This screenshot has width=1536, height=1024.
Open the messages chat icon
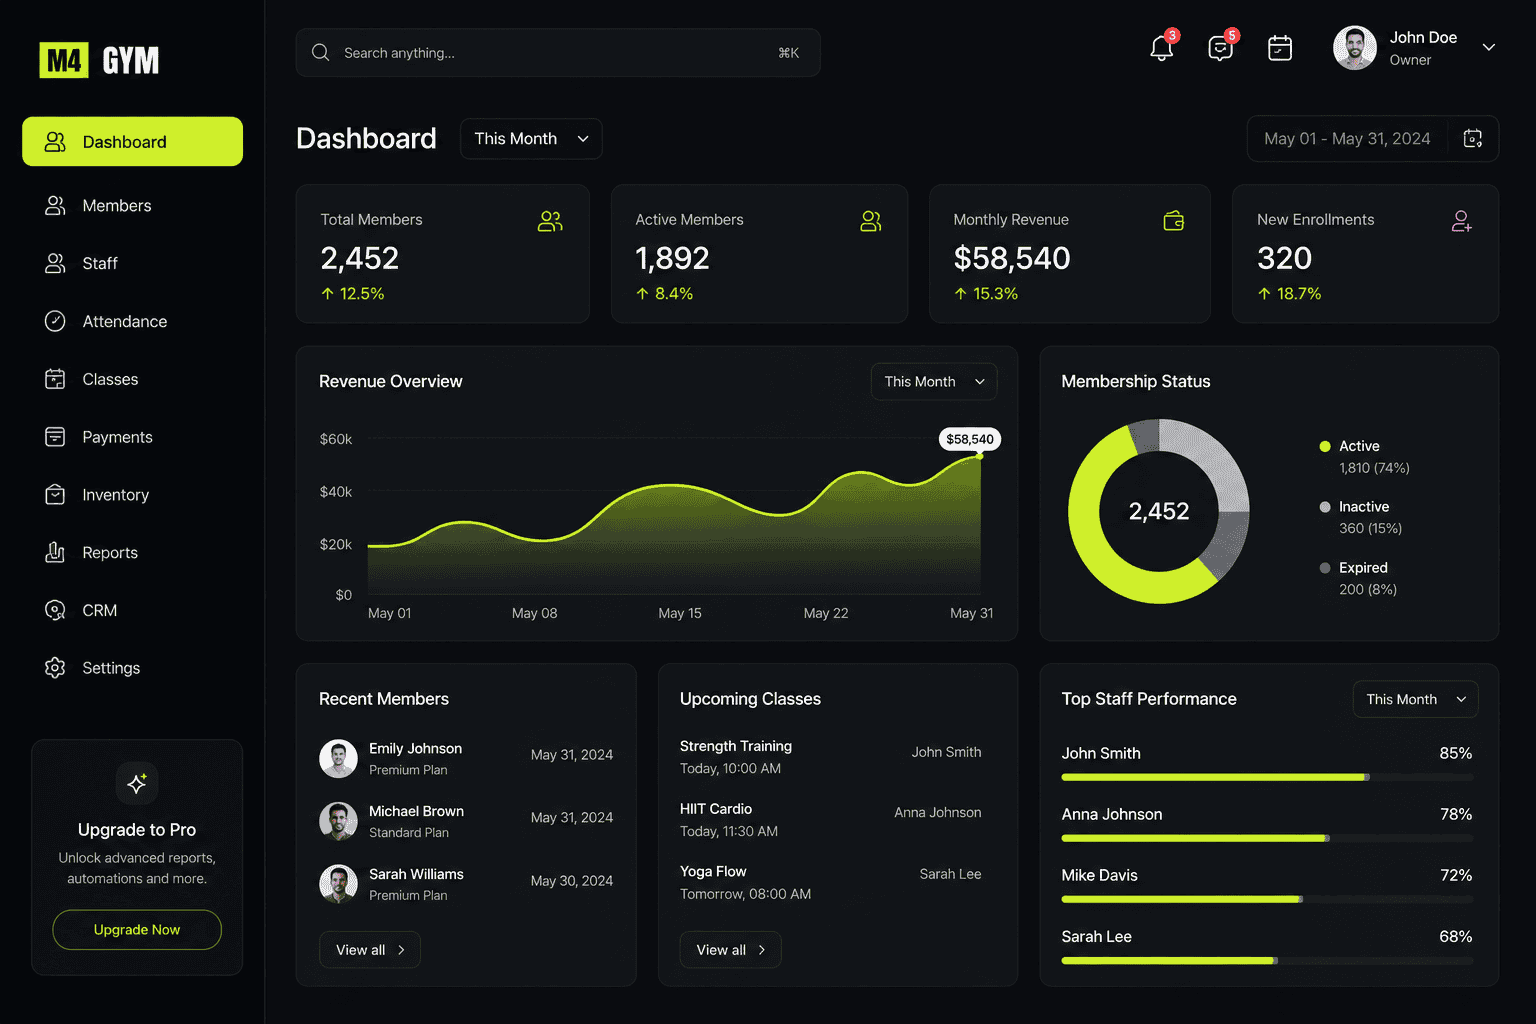click(1220, 48)
